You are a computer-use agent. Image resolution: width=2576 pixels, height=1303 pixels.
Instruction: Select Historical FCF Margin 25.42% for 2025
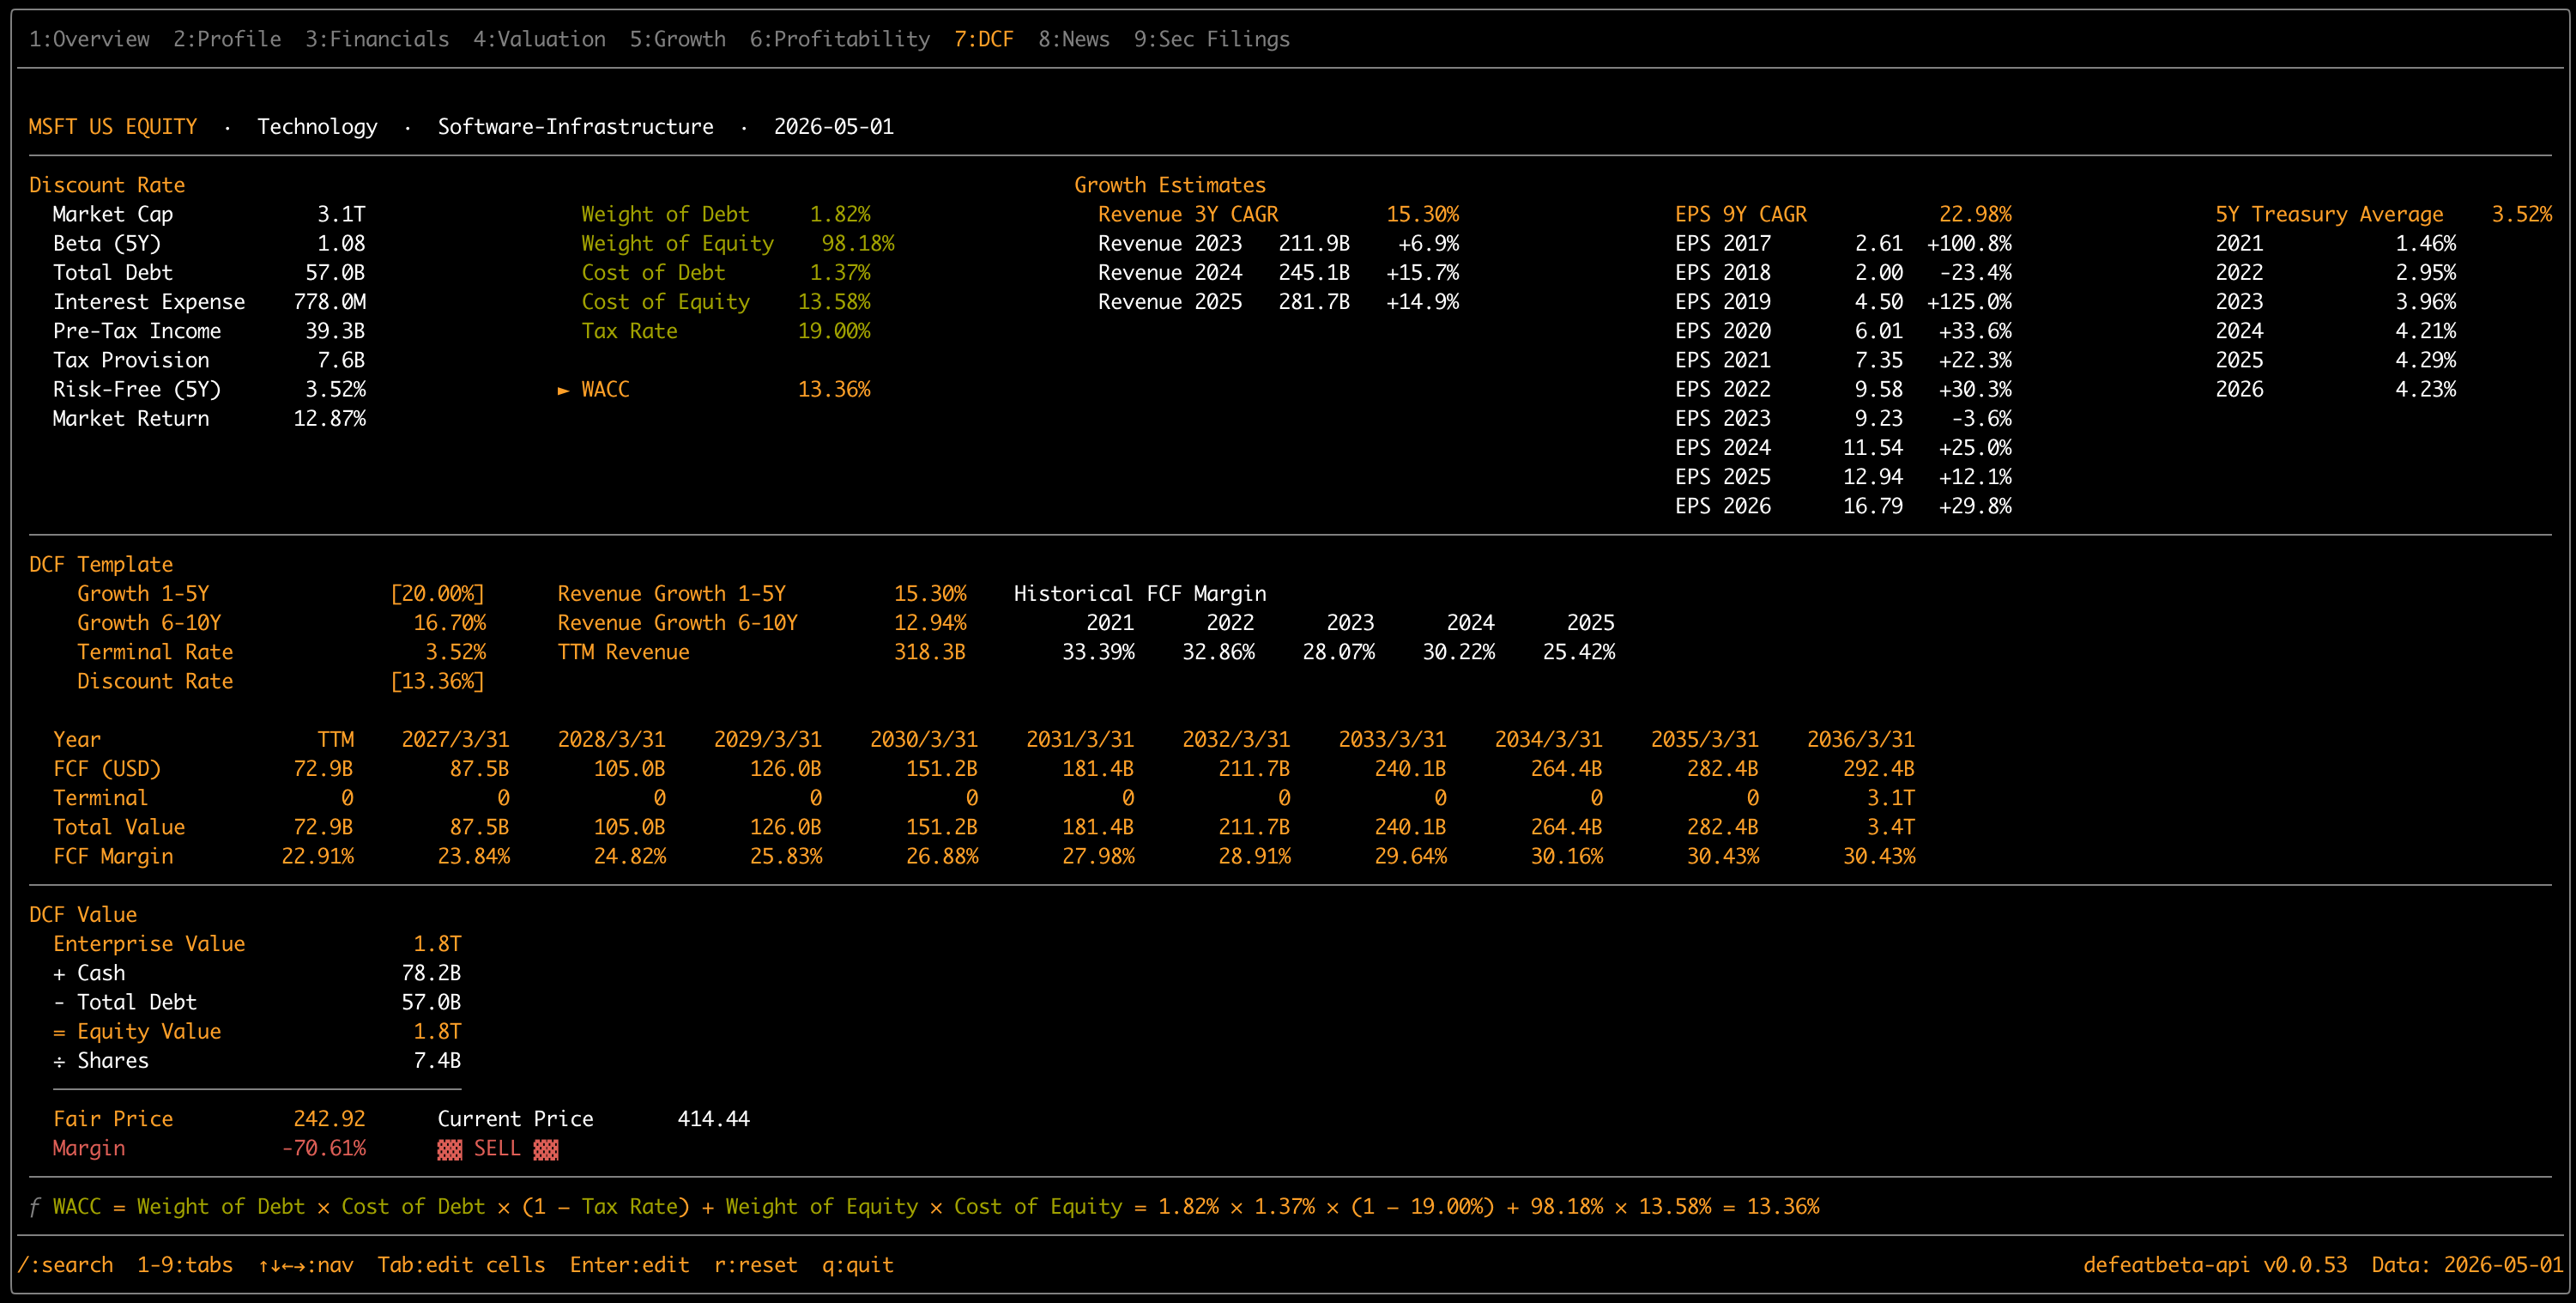point(1578,652)
